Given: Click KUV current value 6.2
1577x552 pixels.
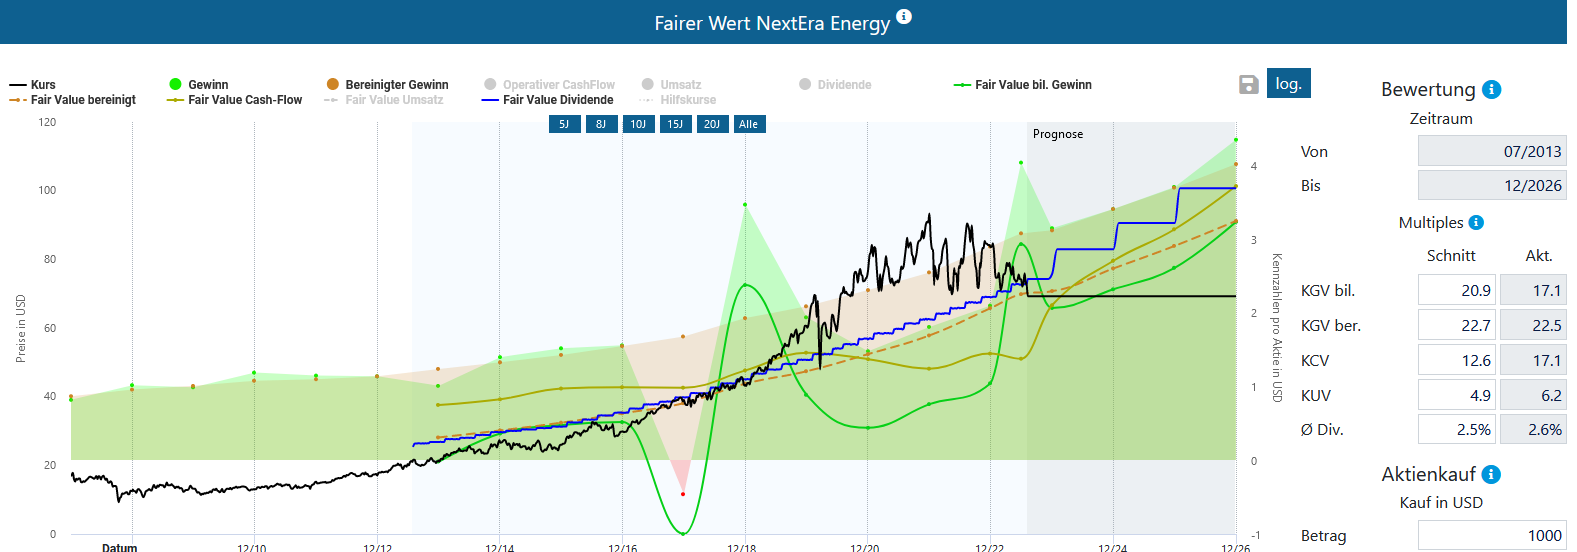Looking at the screenshot, I should pyautogui.click(x=1533, y=395).
